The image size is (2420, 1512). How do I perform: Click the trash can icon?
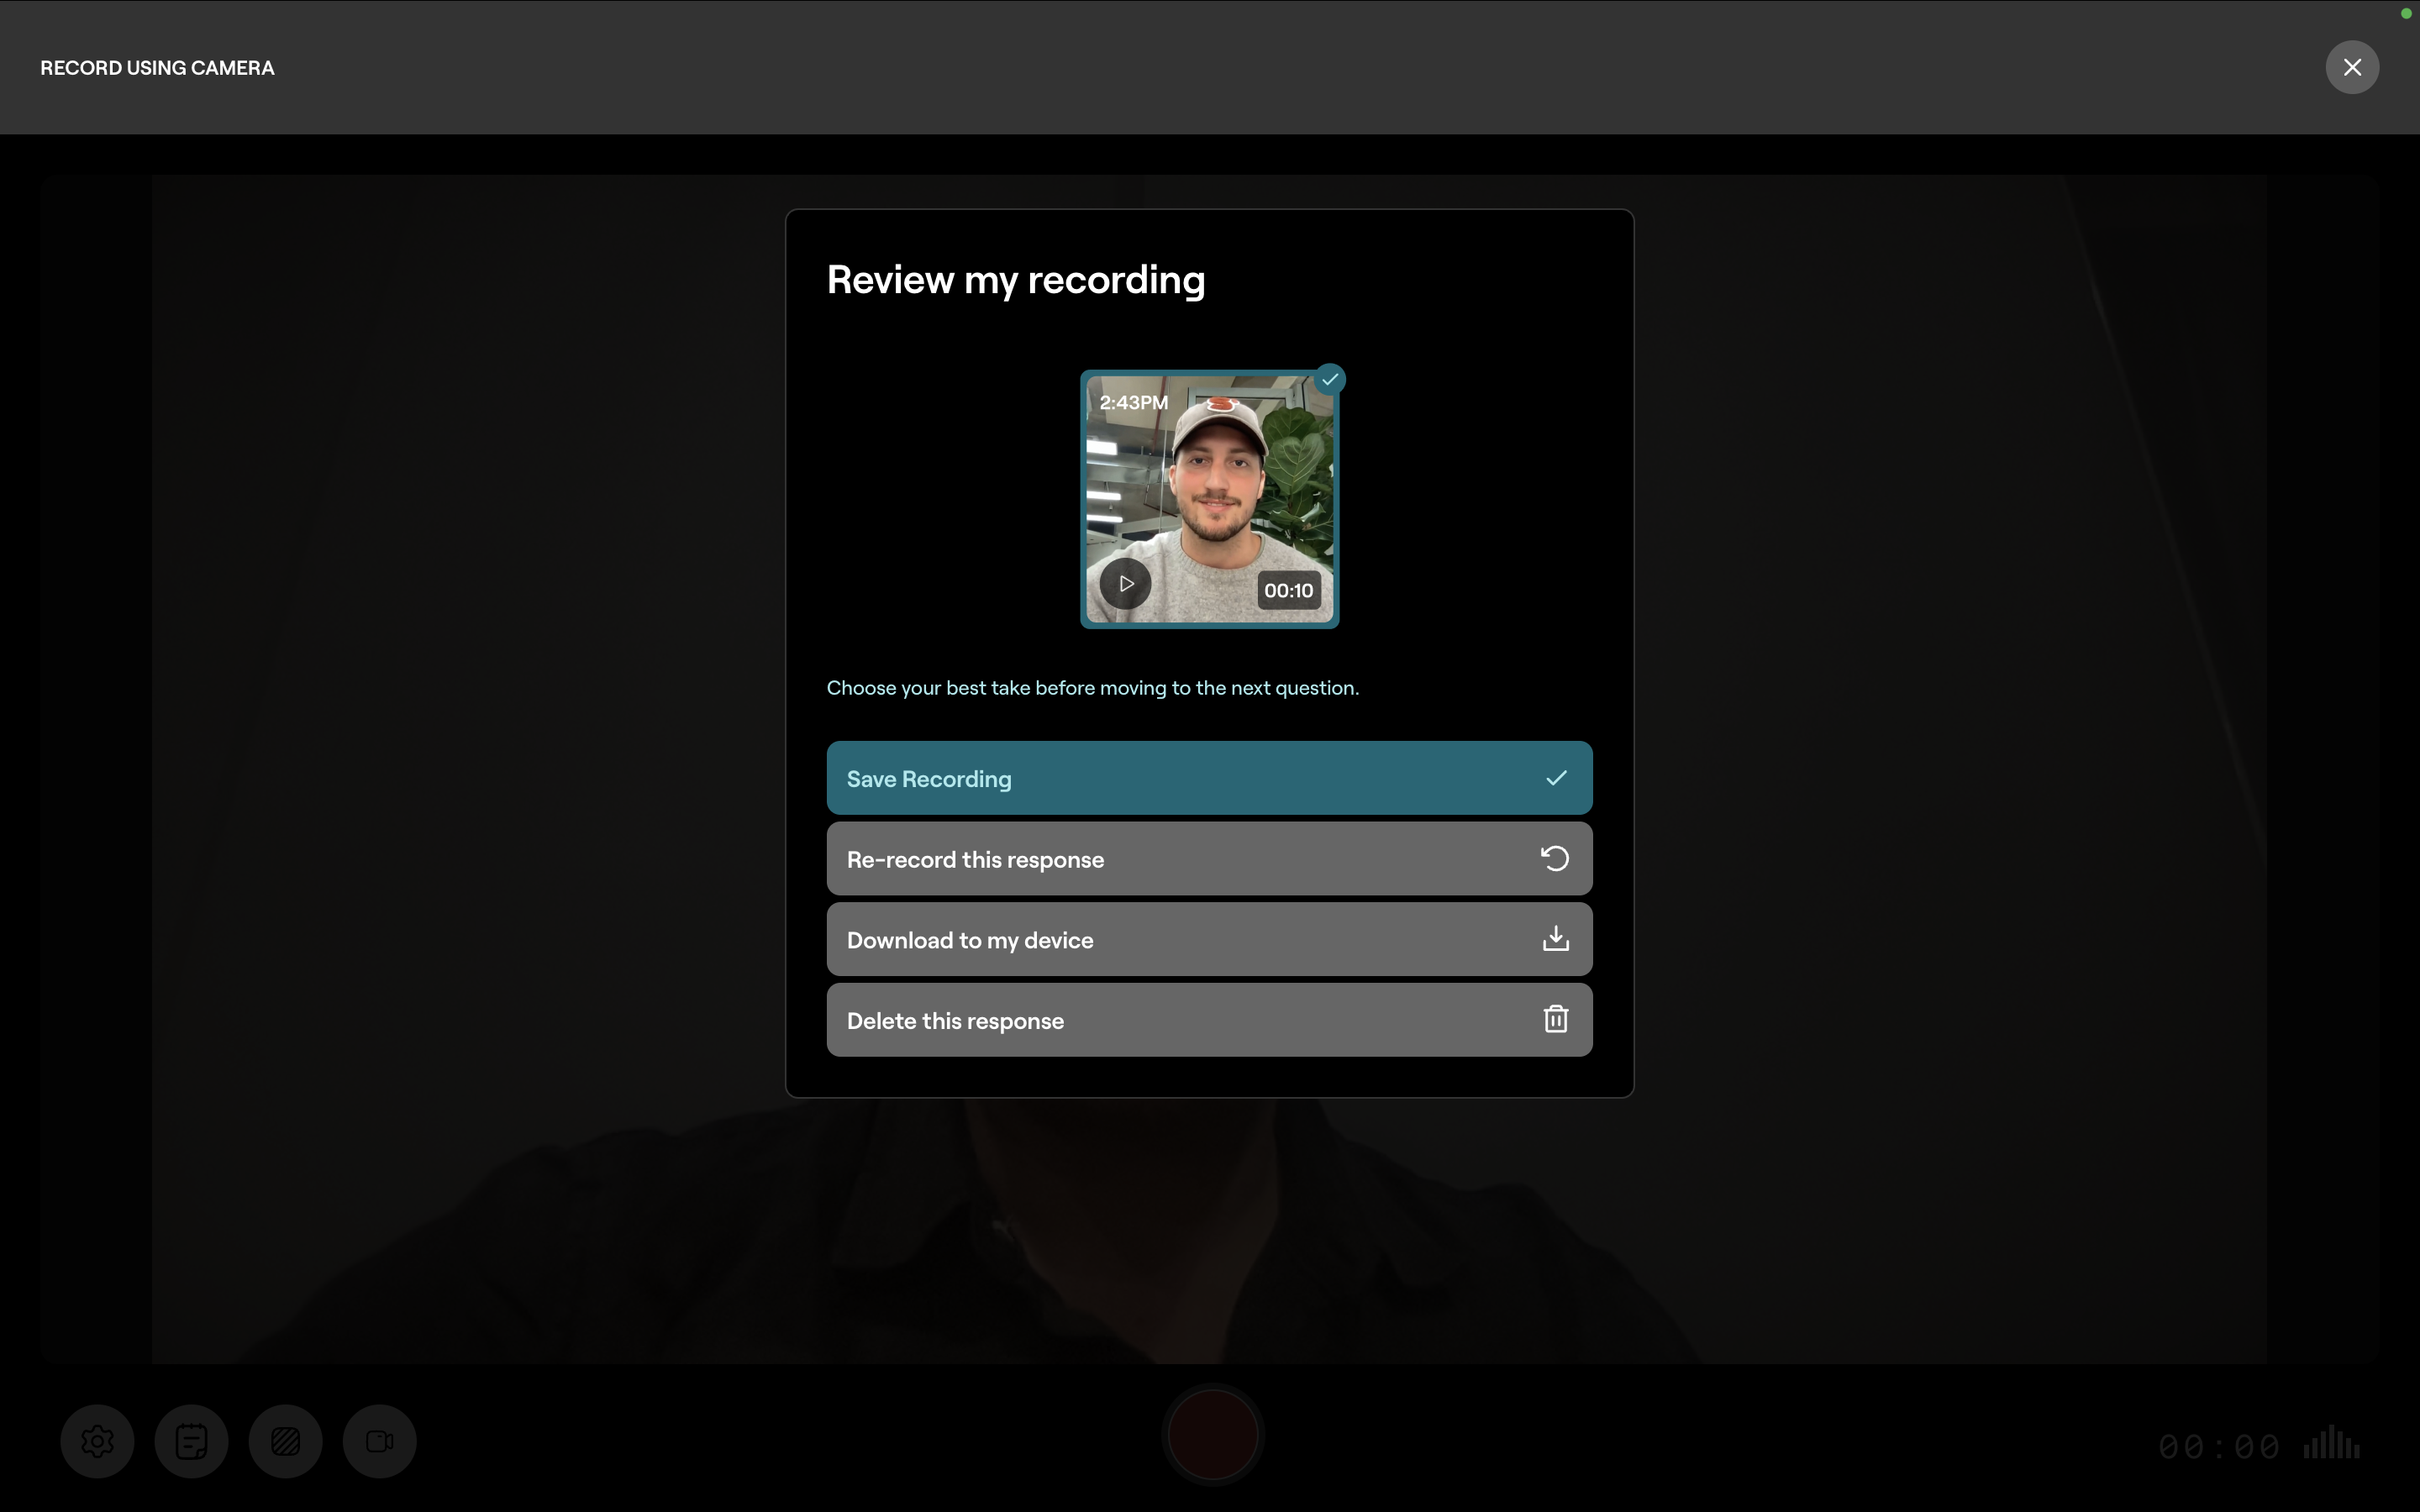(1555, 1019)
